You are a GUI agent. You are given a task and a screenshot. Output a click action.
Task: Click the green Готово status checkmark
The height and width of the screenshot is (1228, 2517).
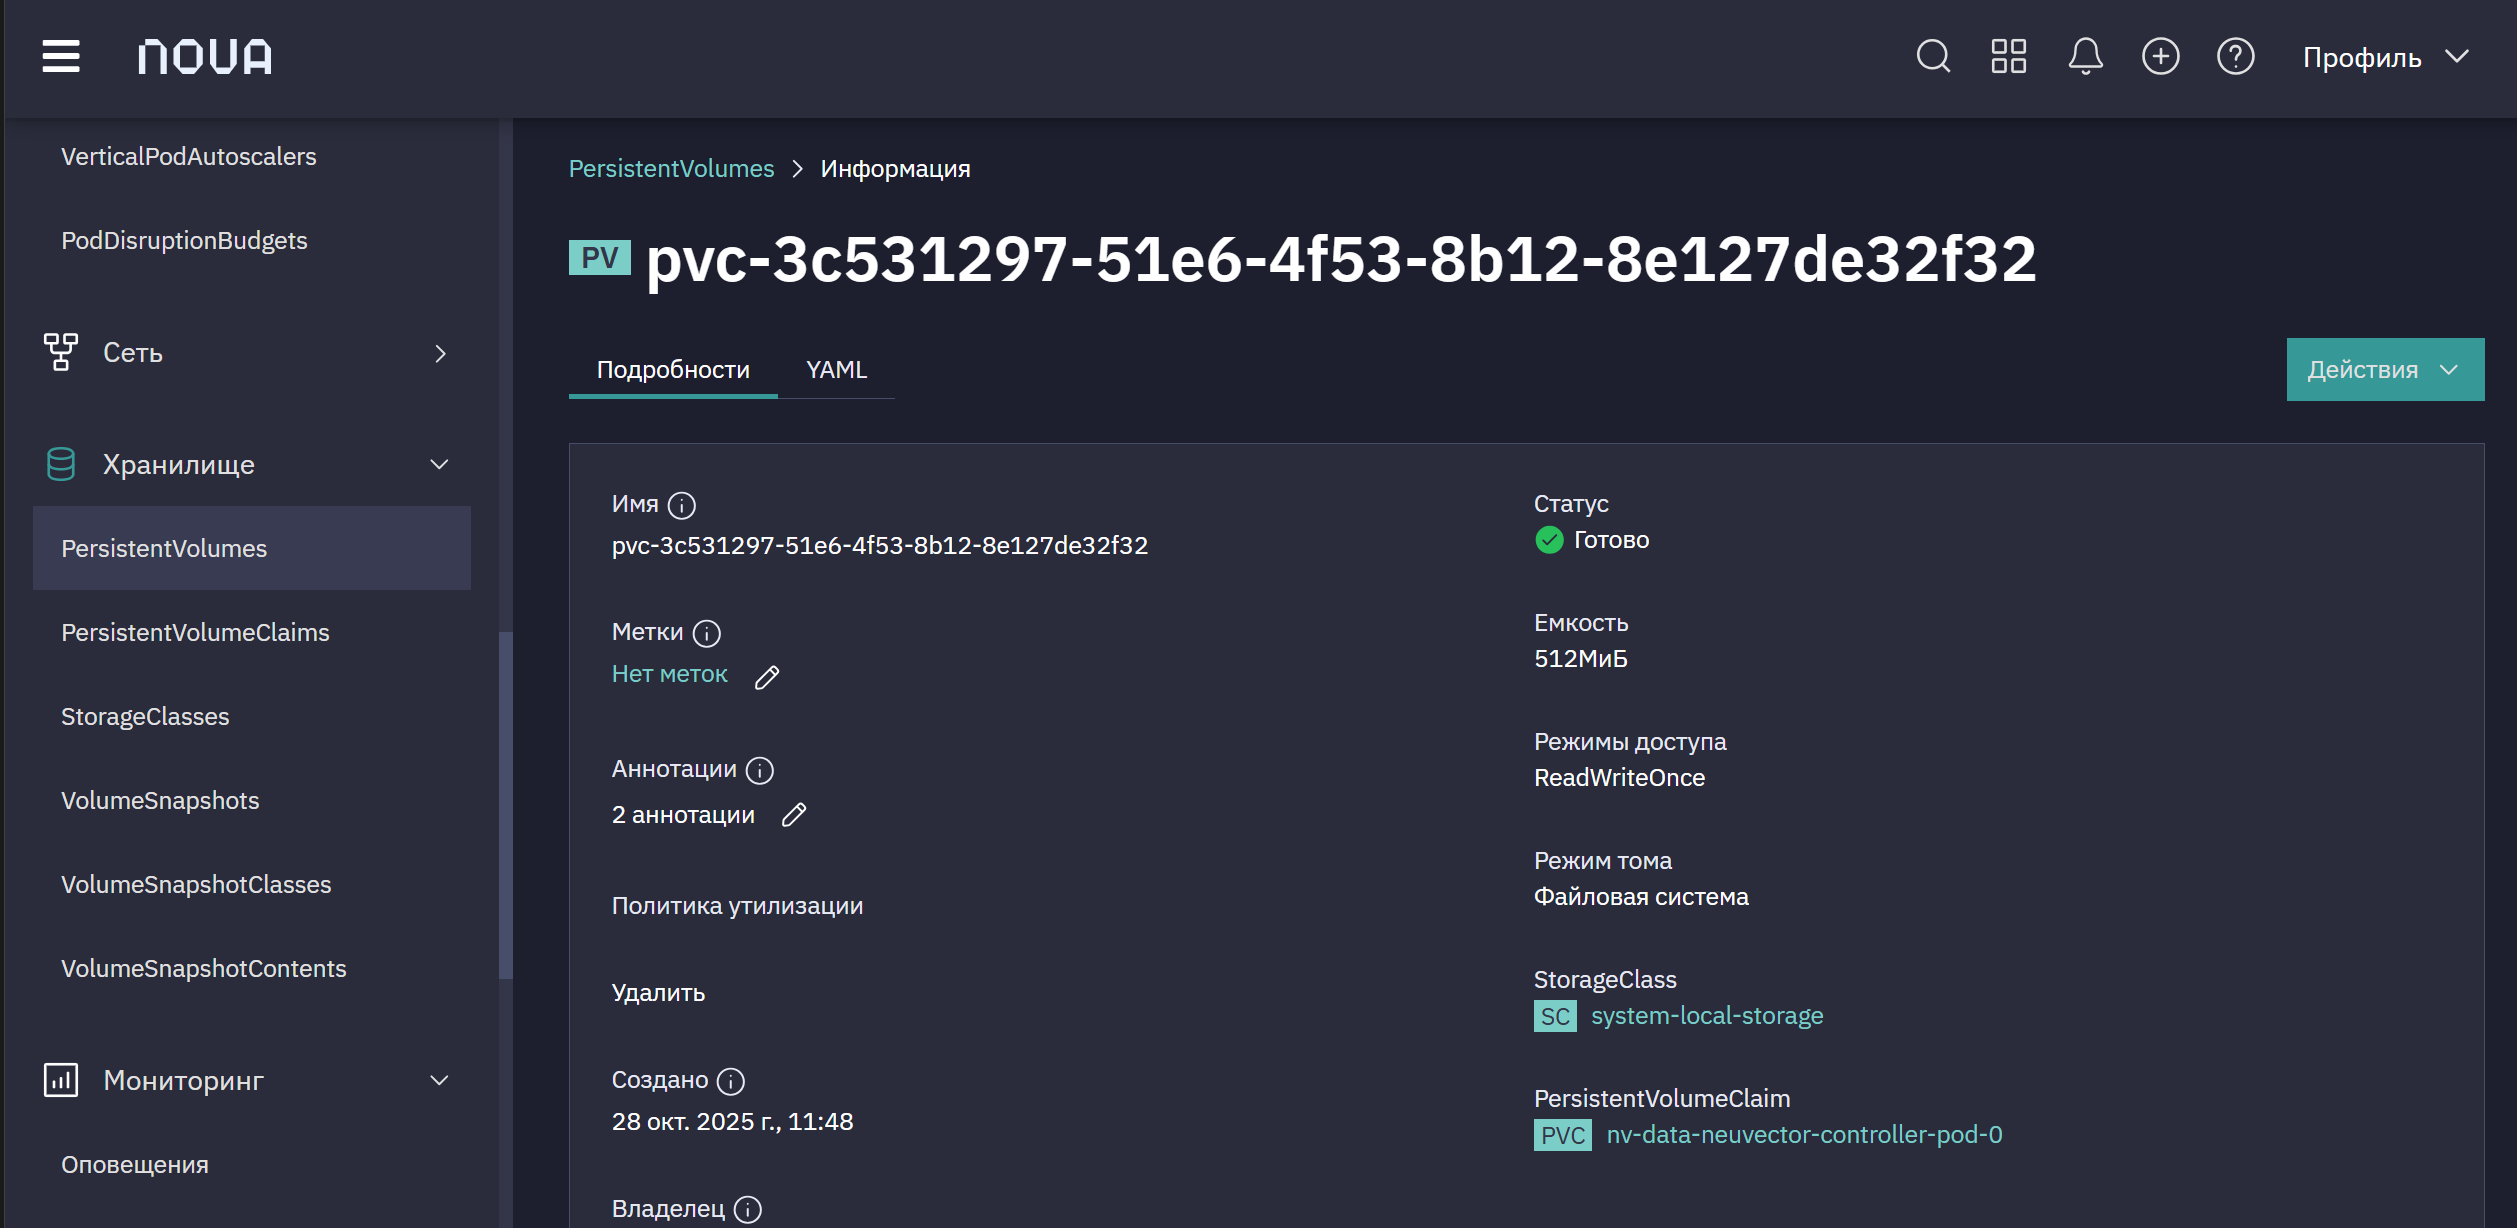pos(1549,540)
